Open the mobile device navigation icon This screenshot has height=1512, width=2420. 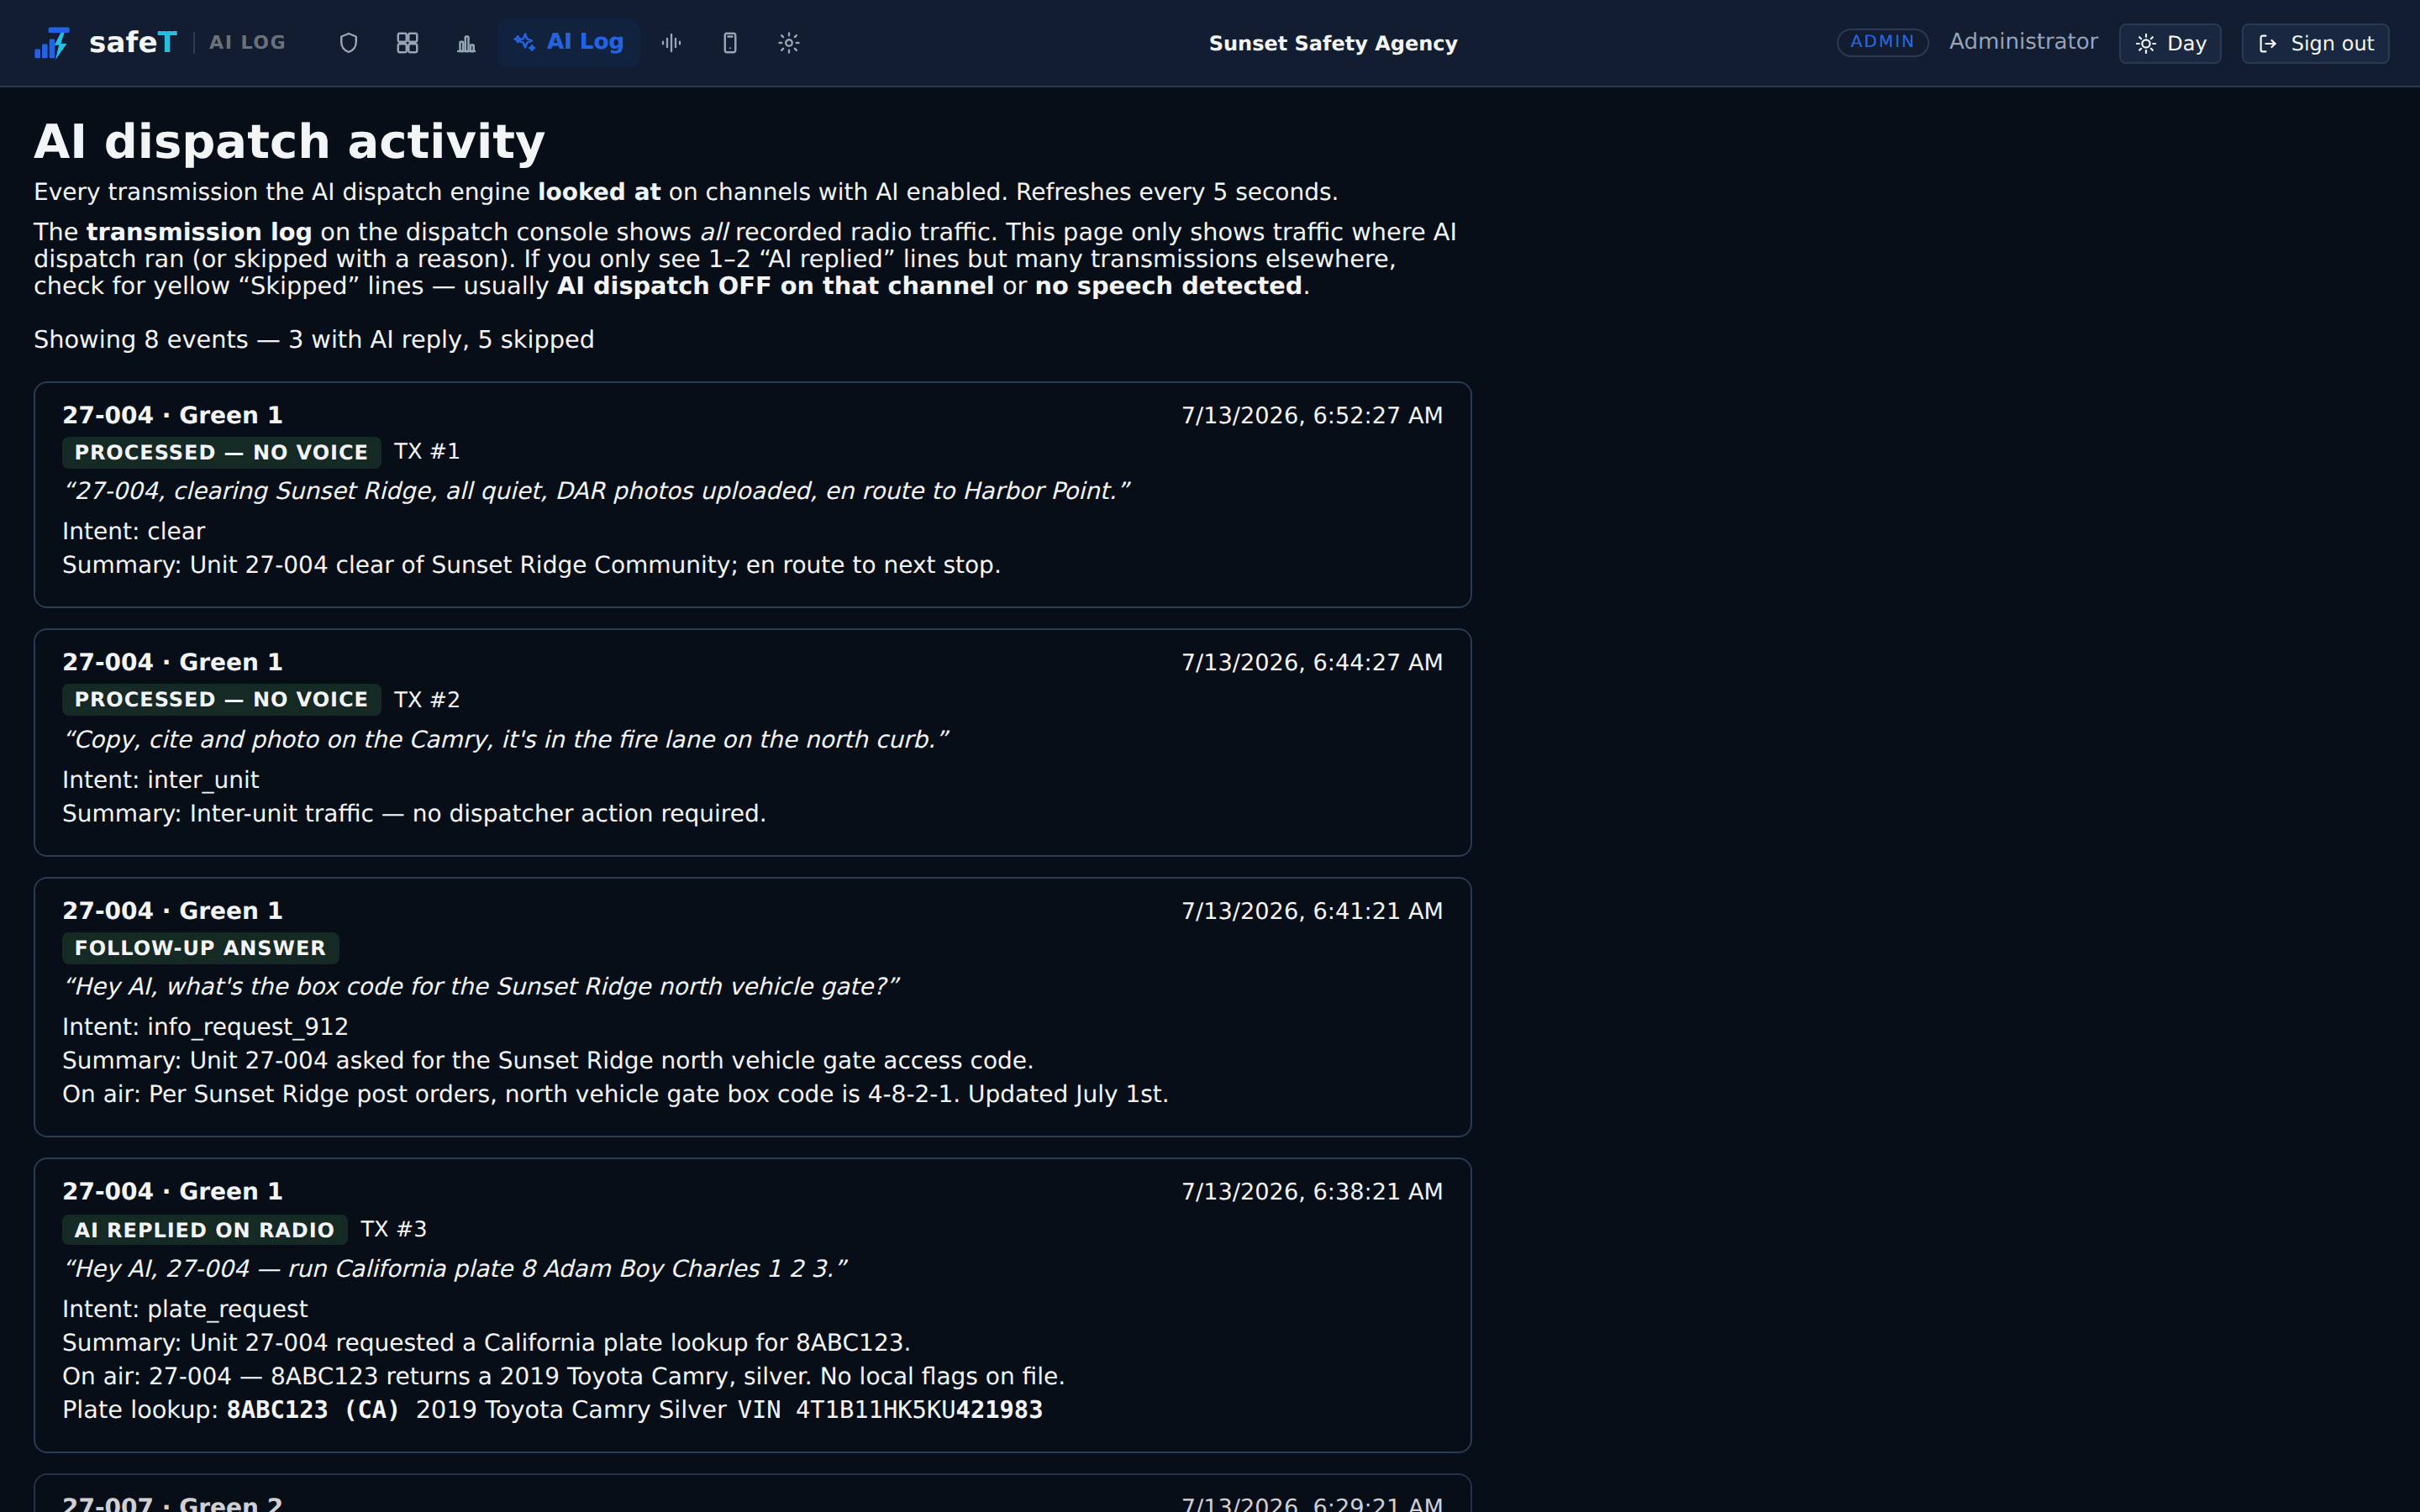pyautogui.click(x=730, y=43)
